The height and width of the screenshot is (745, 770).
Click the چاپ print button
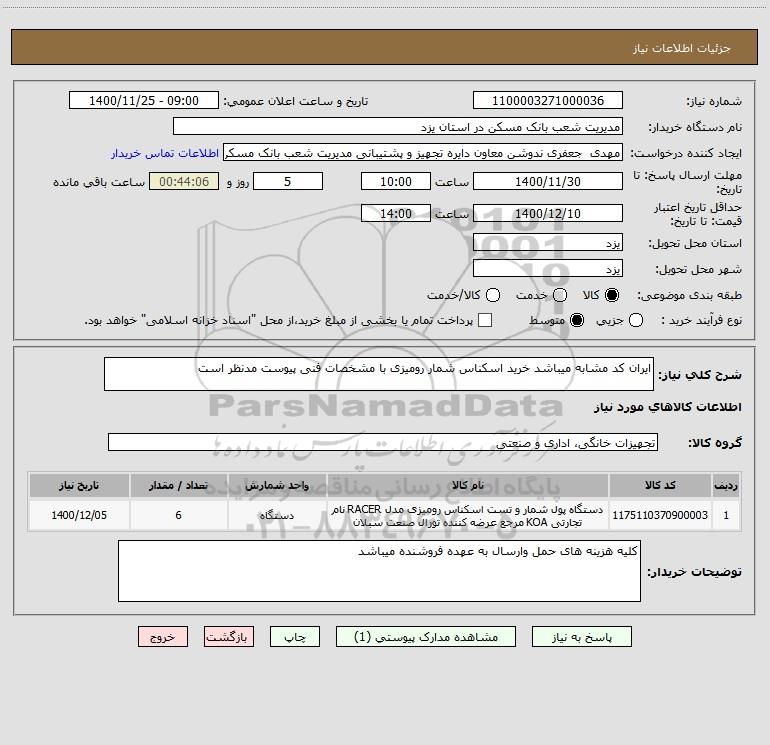click(295, 637)
